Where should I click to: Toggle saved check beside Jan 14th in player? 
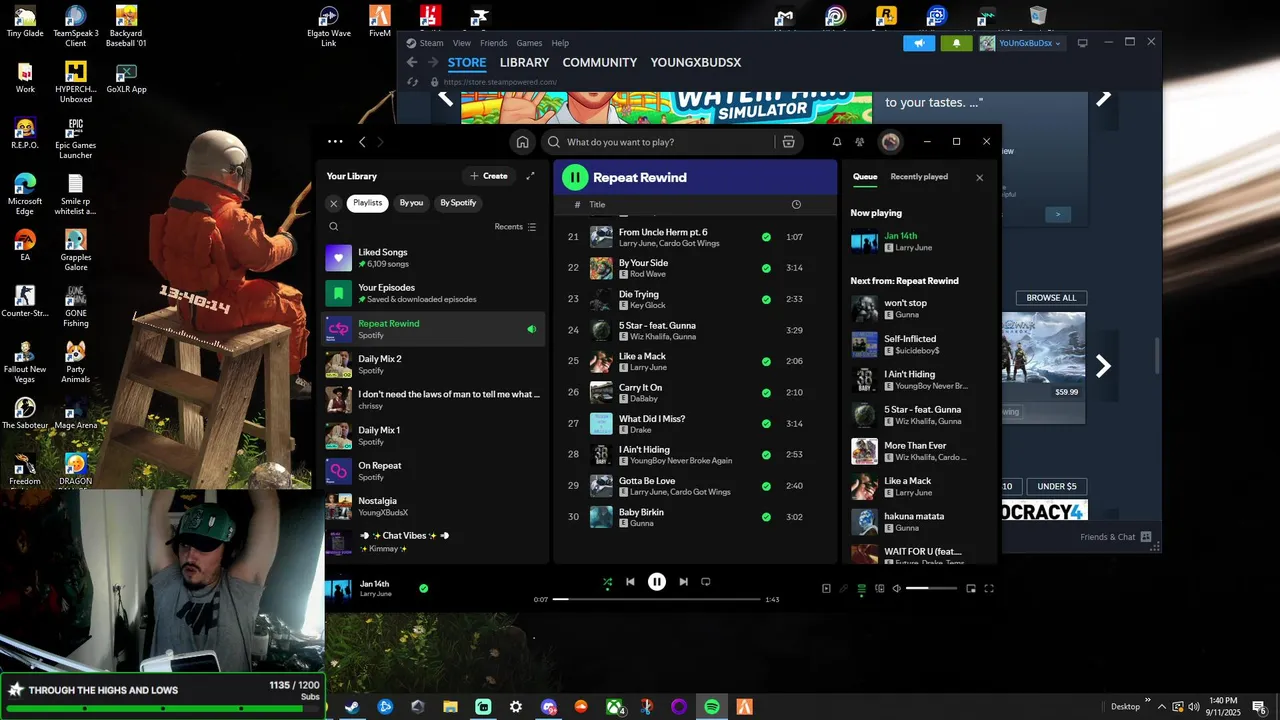[x=423, y=589]
